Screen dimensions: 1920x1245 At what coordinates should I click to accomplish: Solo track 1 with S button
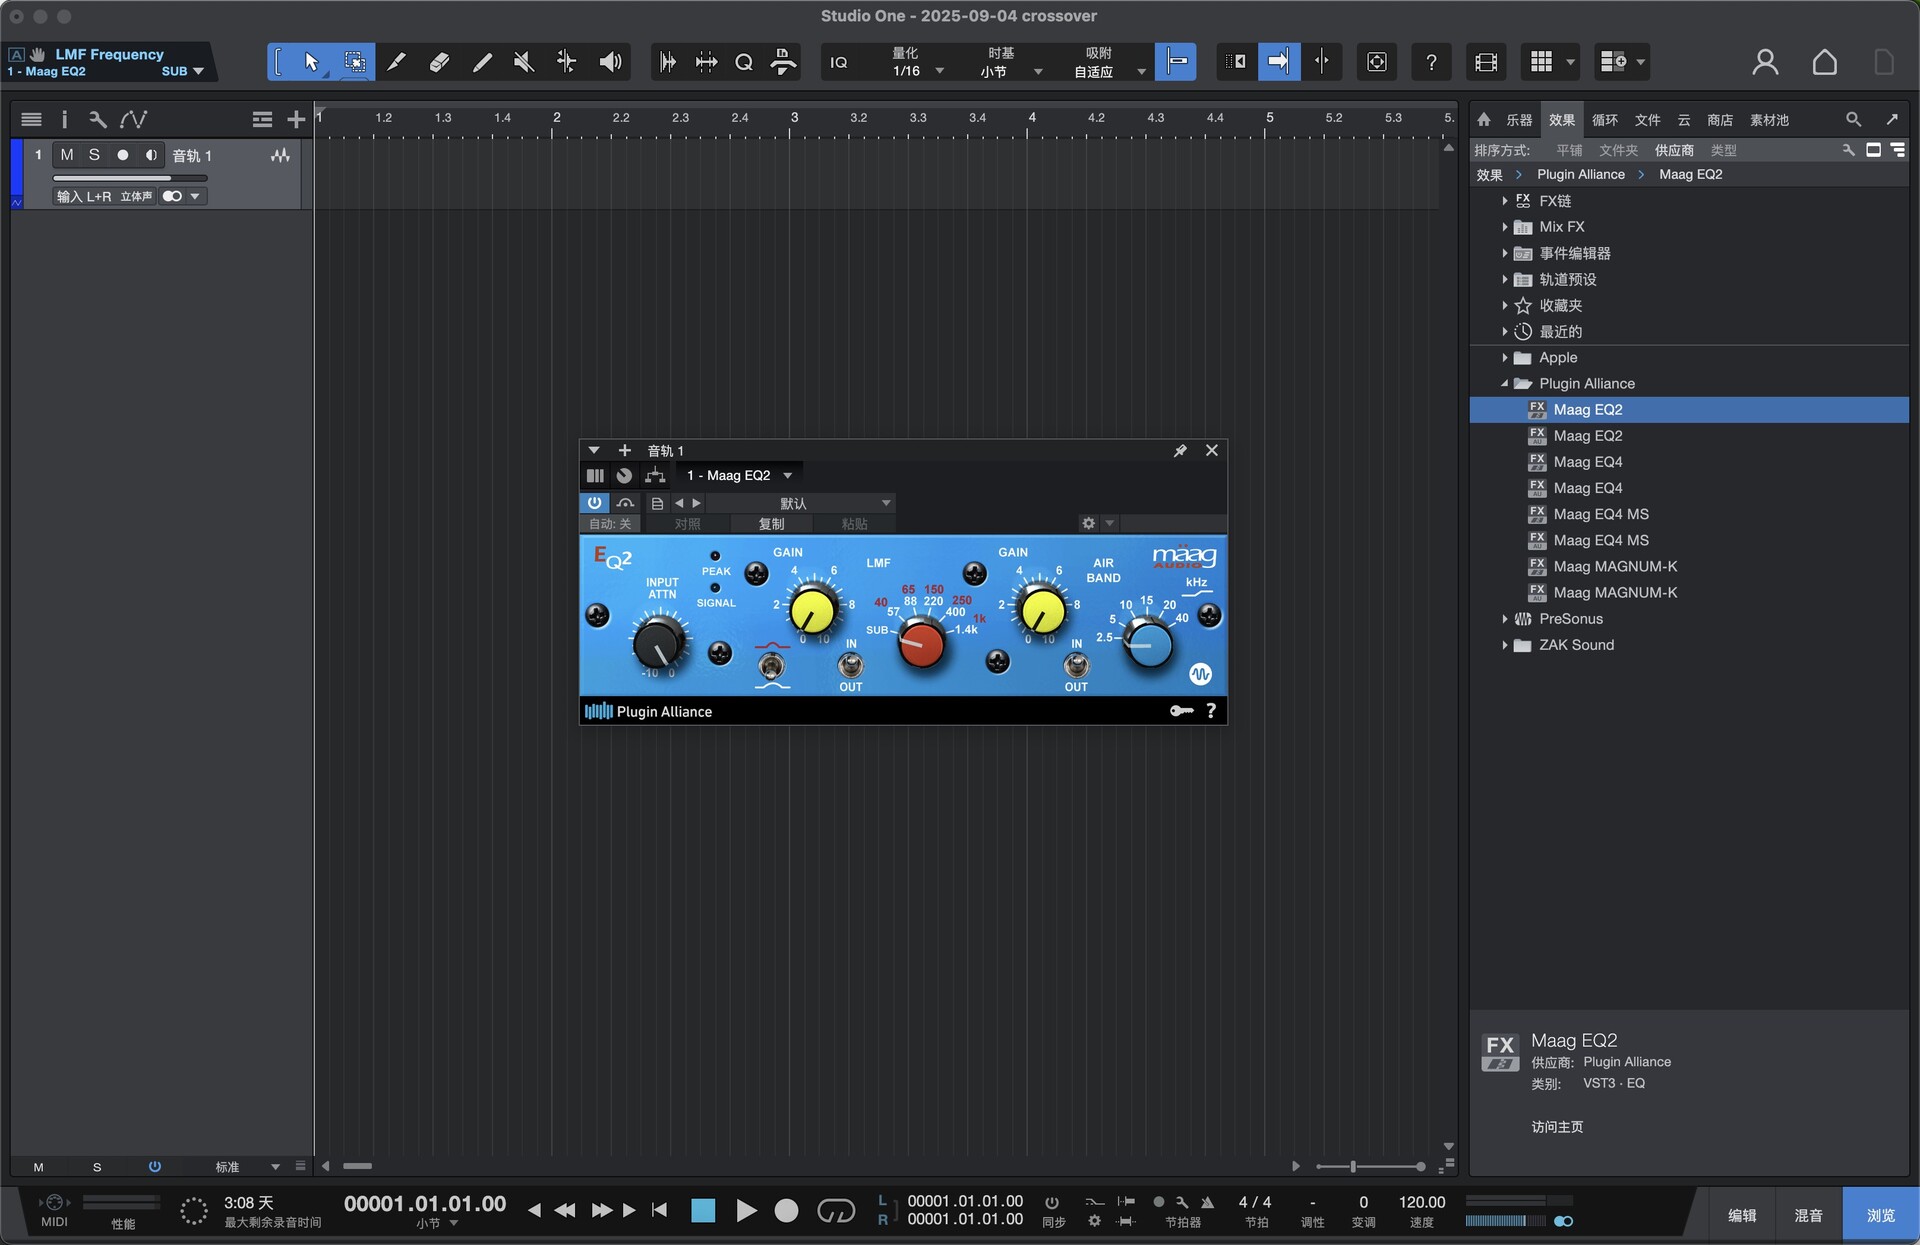point(94,155)
